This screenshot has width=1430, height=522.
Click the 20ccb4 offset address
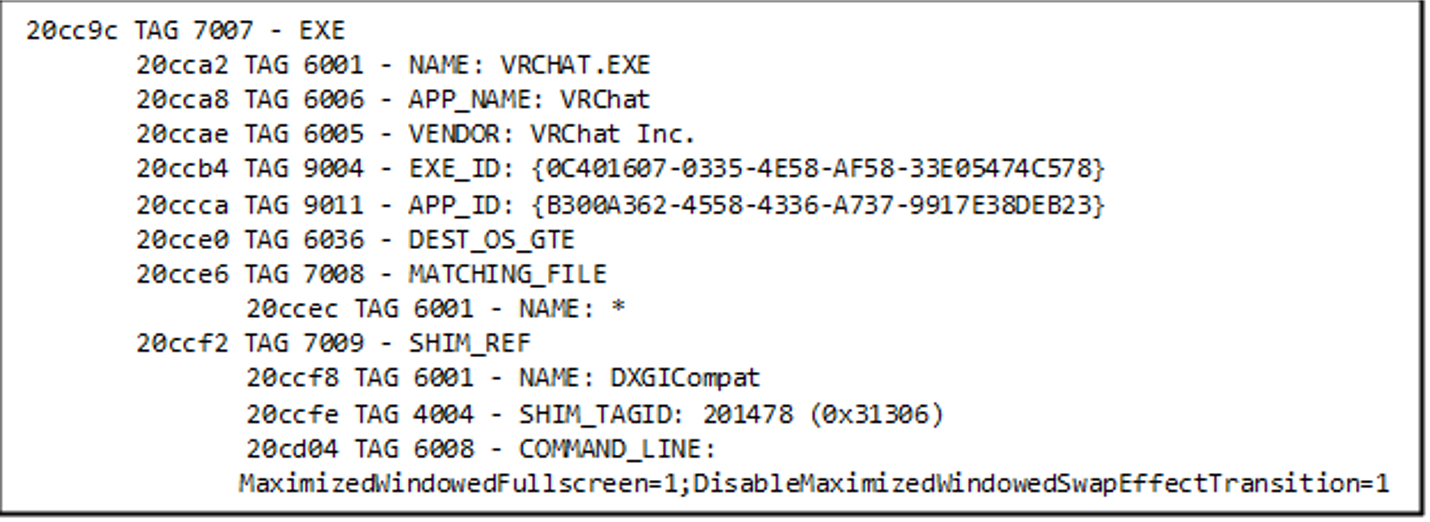pos(181,170)
